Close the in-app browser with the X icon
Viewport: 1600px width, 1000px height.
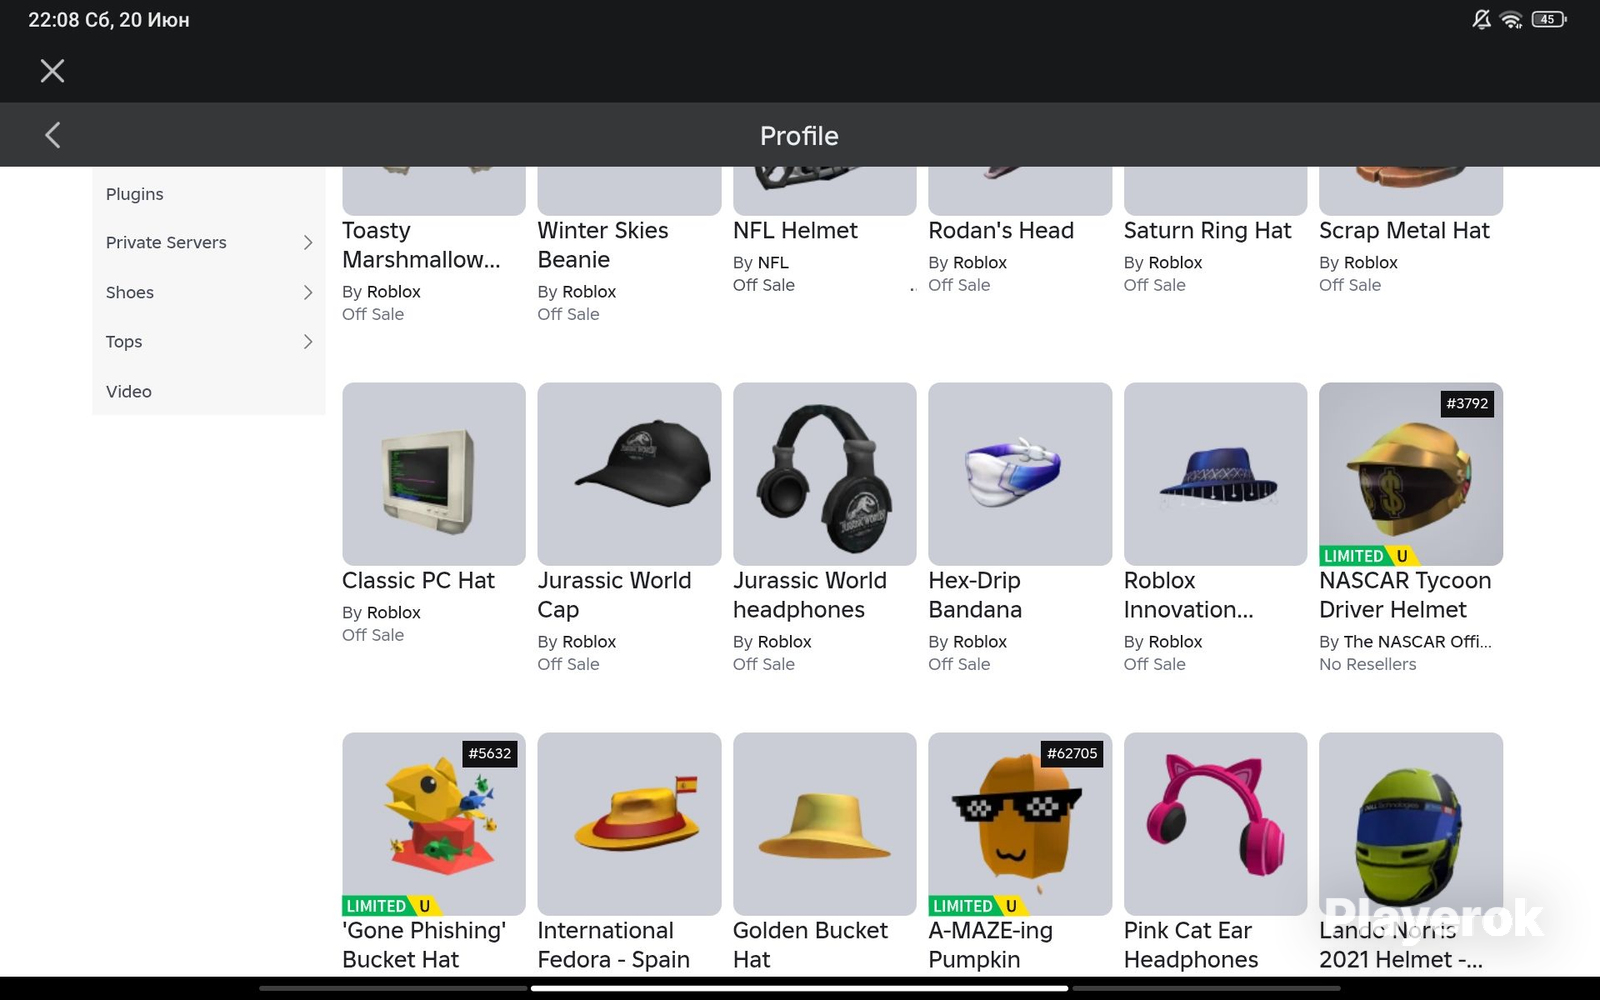click(x=52, y=70)
